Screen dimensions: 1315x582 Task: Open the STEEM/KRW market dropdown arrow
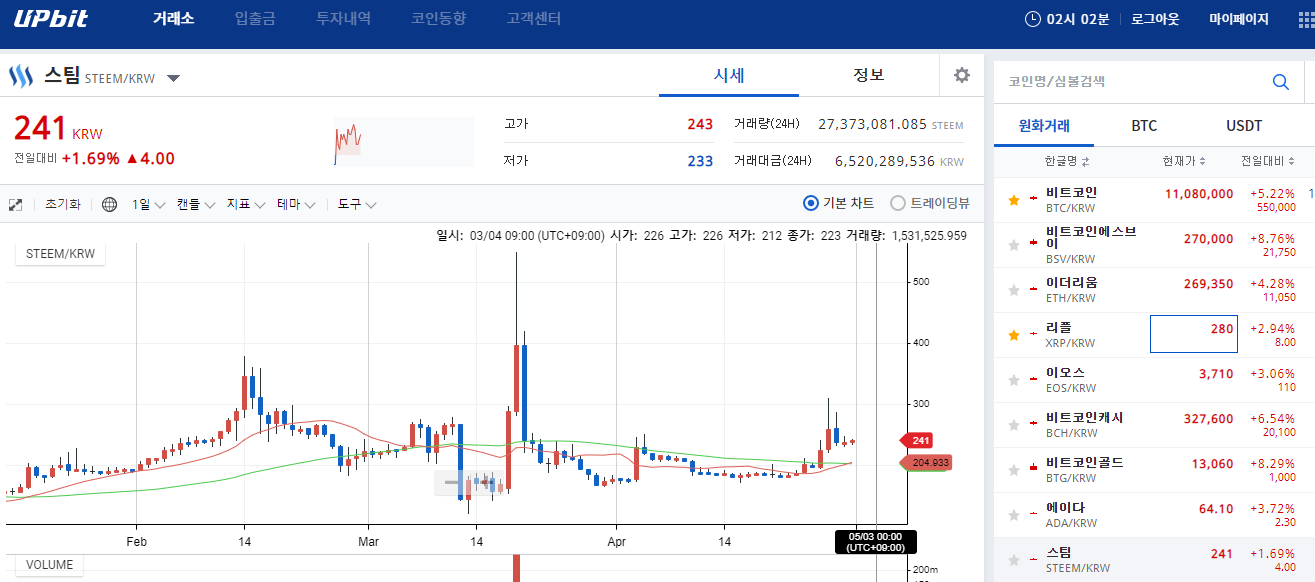pos(173,78)
